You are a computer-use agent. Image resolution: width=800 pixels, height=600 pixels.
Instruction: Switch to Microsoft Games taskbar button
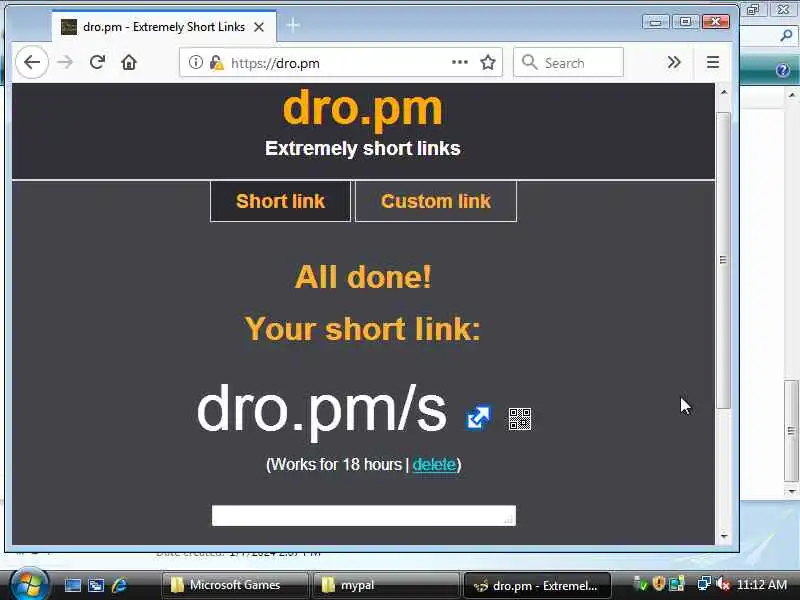tap(235, 585)
